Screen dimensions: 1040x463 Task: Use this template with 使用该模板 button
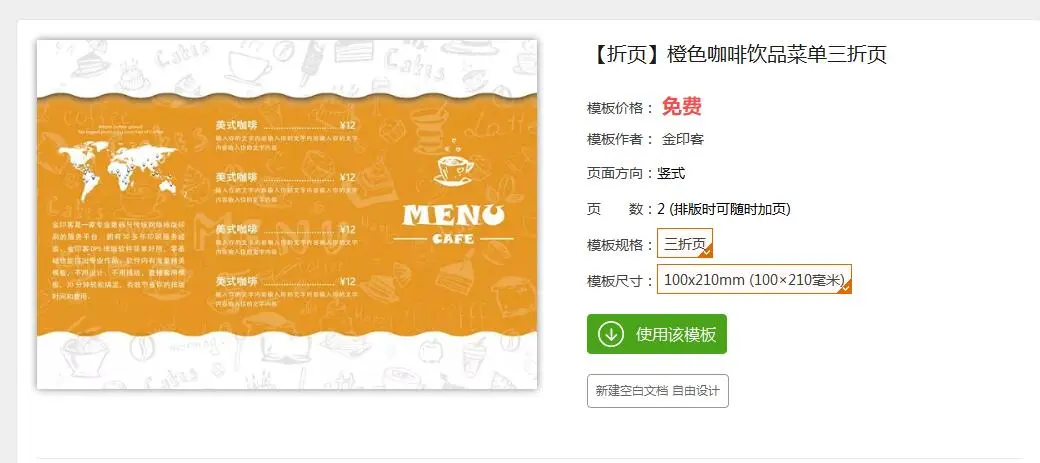(x=657, y=334)
